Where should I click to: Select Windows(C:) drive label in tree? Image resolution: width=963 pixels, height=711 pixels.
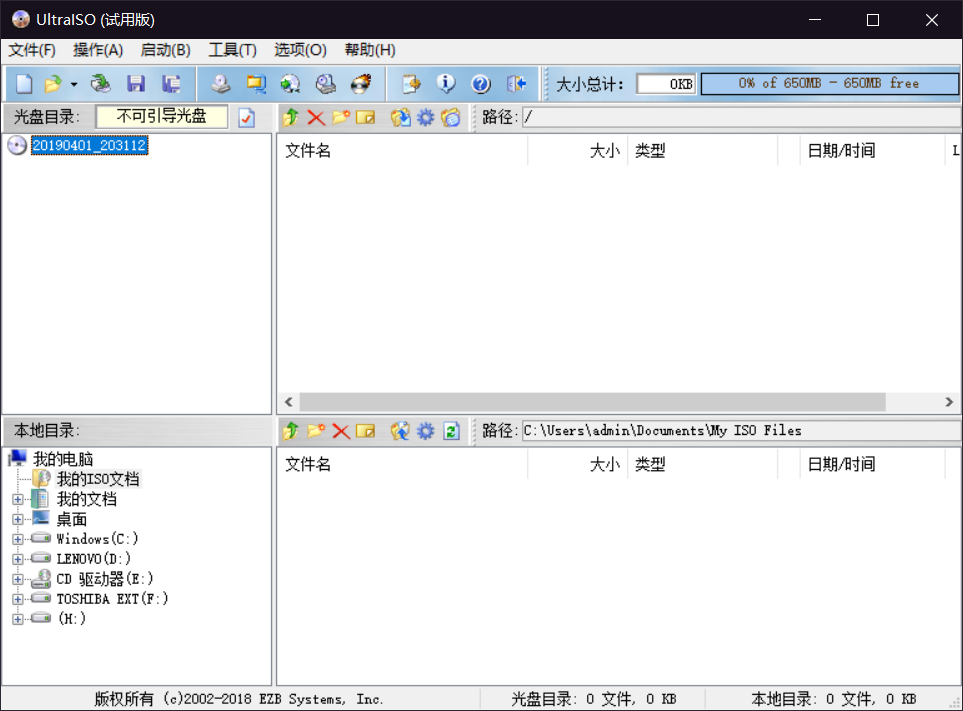click(97, 539)
